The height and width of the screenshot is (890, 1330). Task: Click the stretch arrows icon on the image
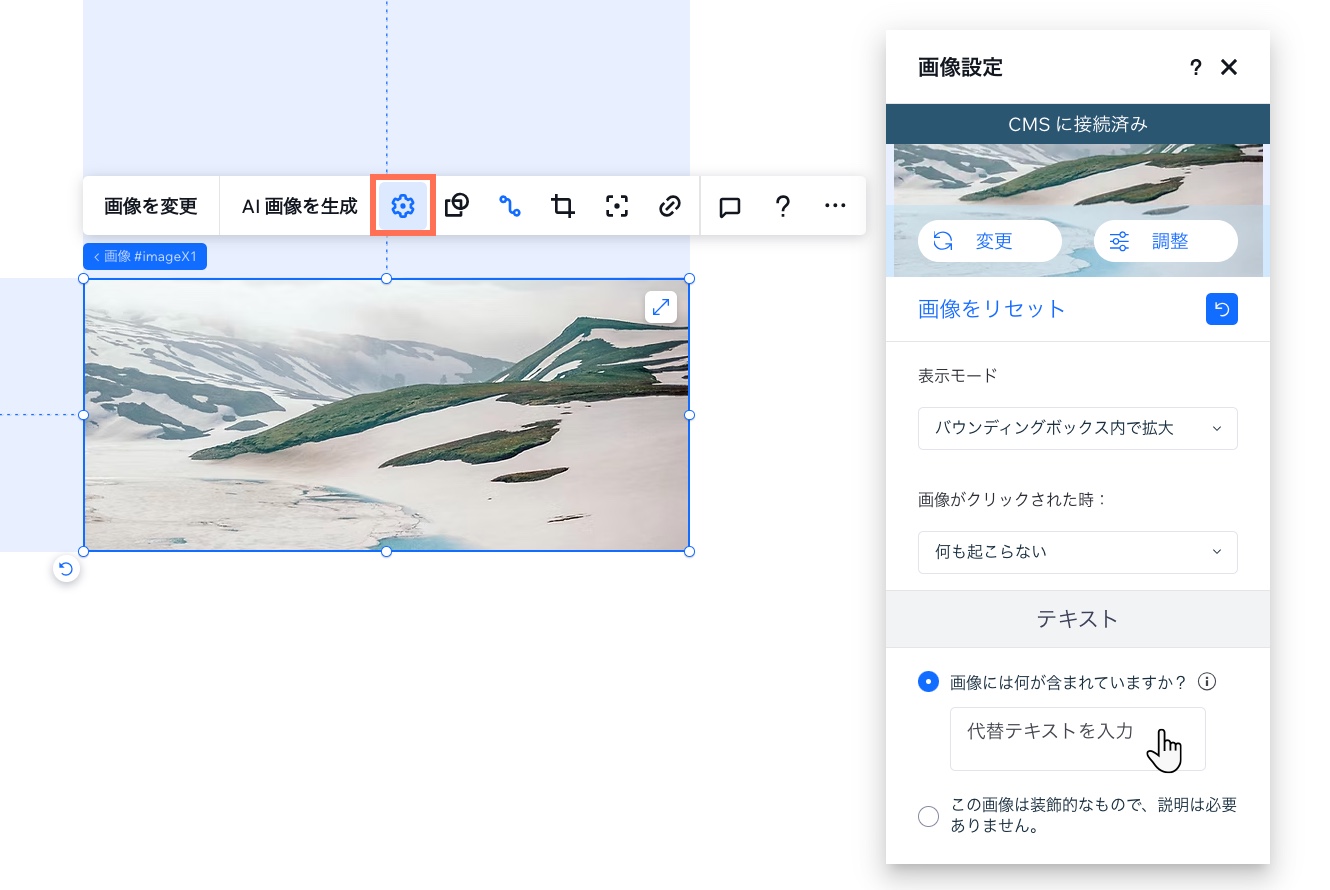(660, 307)
